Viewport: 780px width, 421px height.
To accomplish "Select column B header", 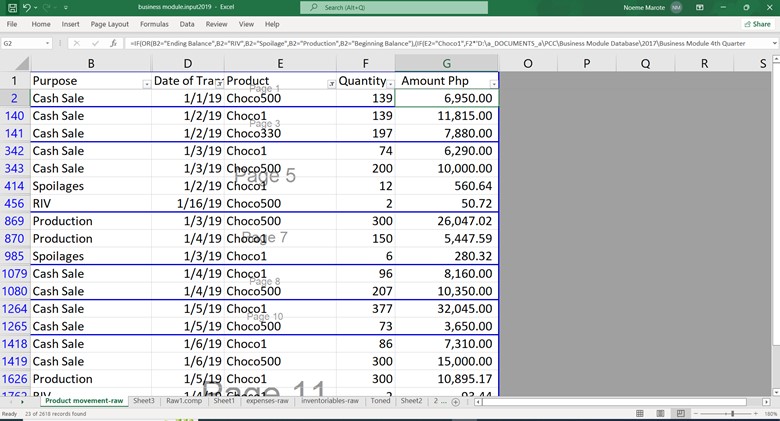I will 91,64.
